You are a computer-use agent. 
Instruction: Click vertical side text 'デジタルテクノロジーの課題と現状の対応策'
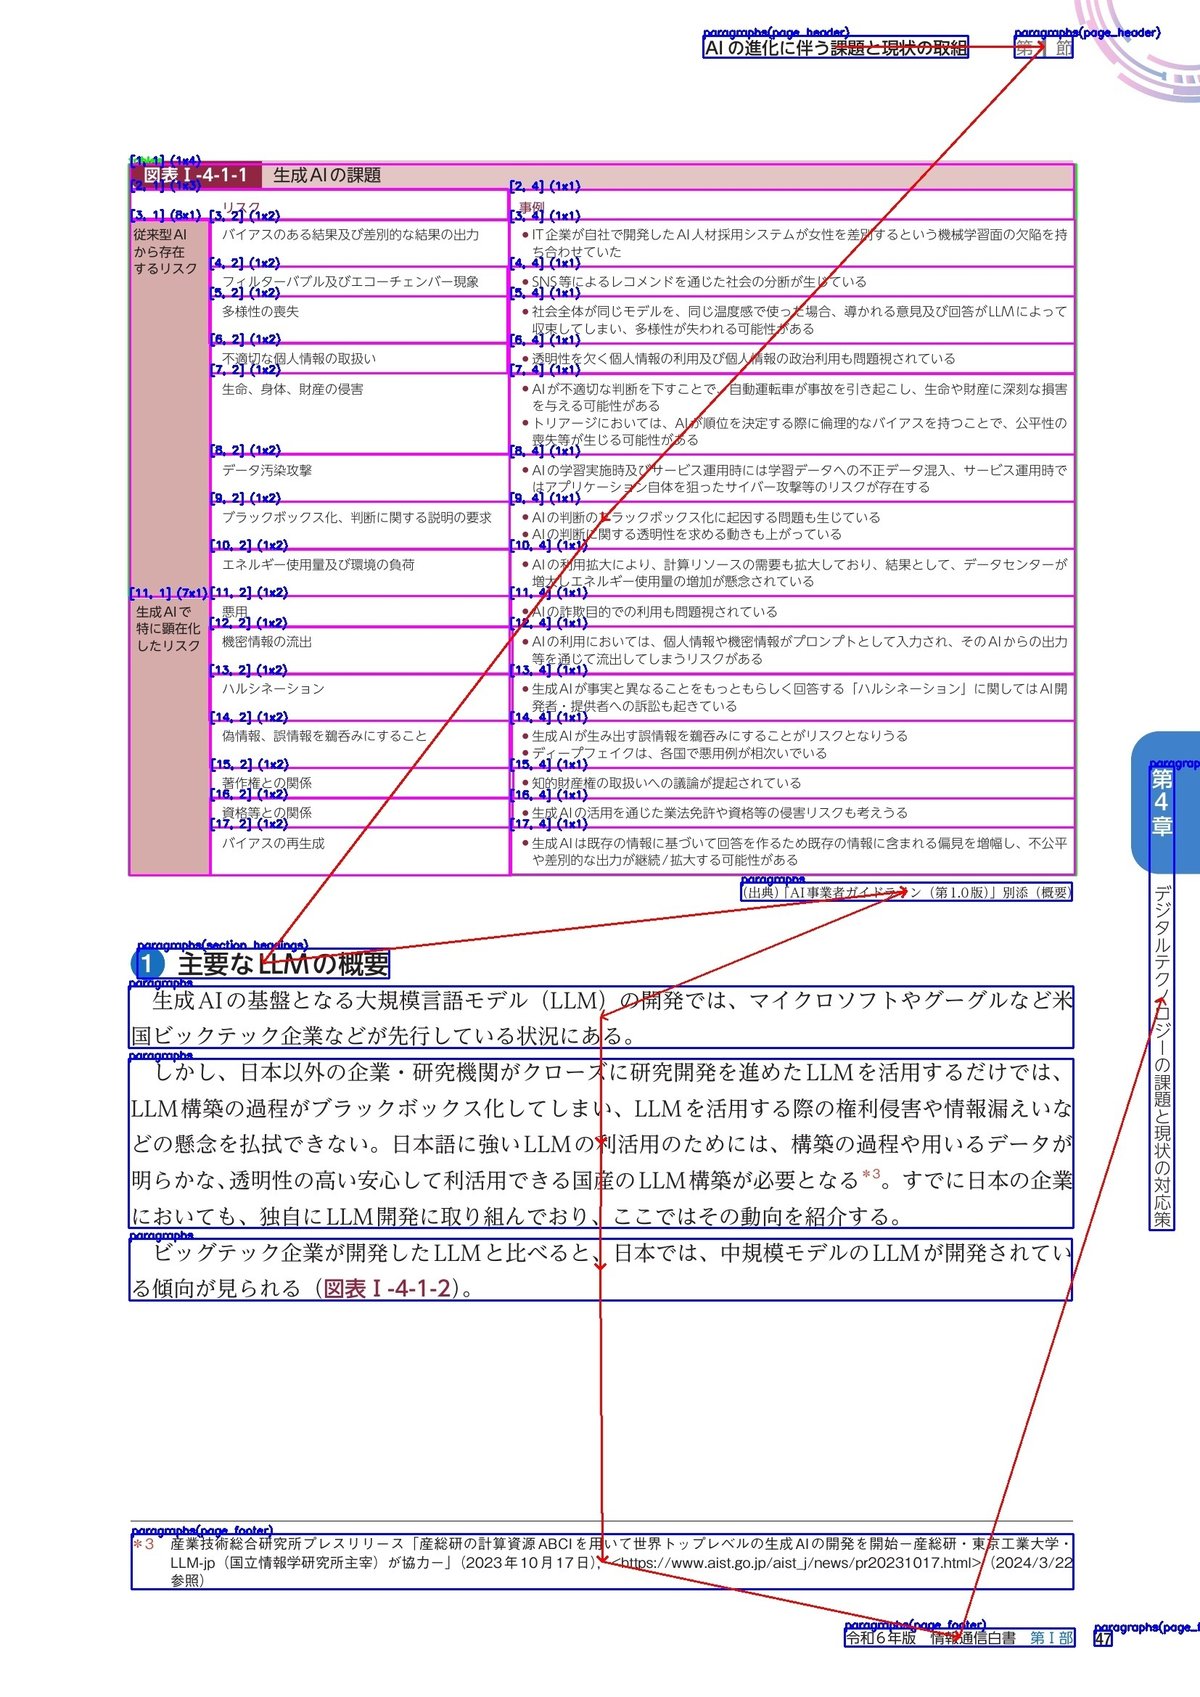tap(1162, 1057)
